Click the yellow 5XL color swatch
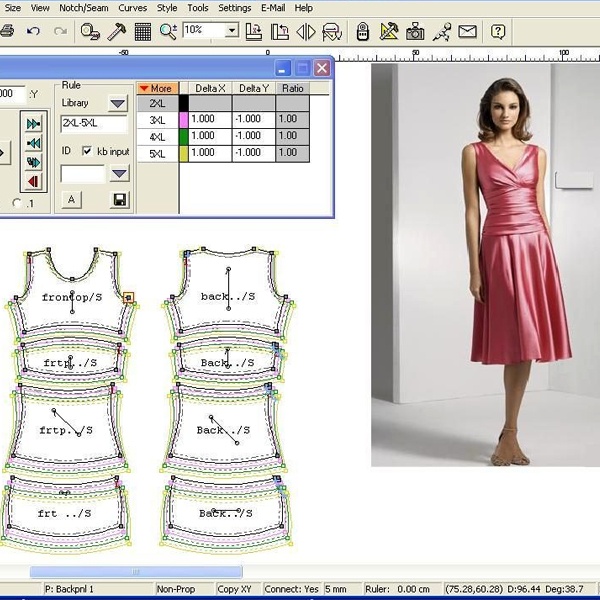This screenshot has height=600, width=600. 184,154
